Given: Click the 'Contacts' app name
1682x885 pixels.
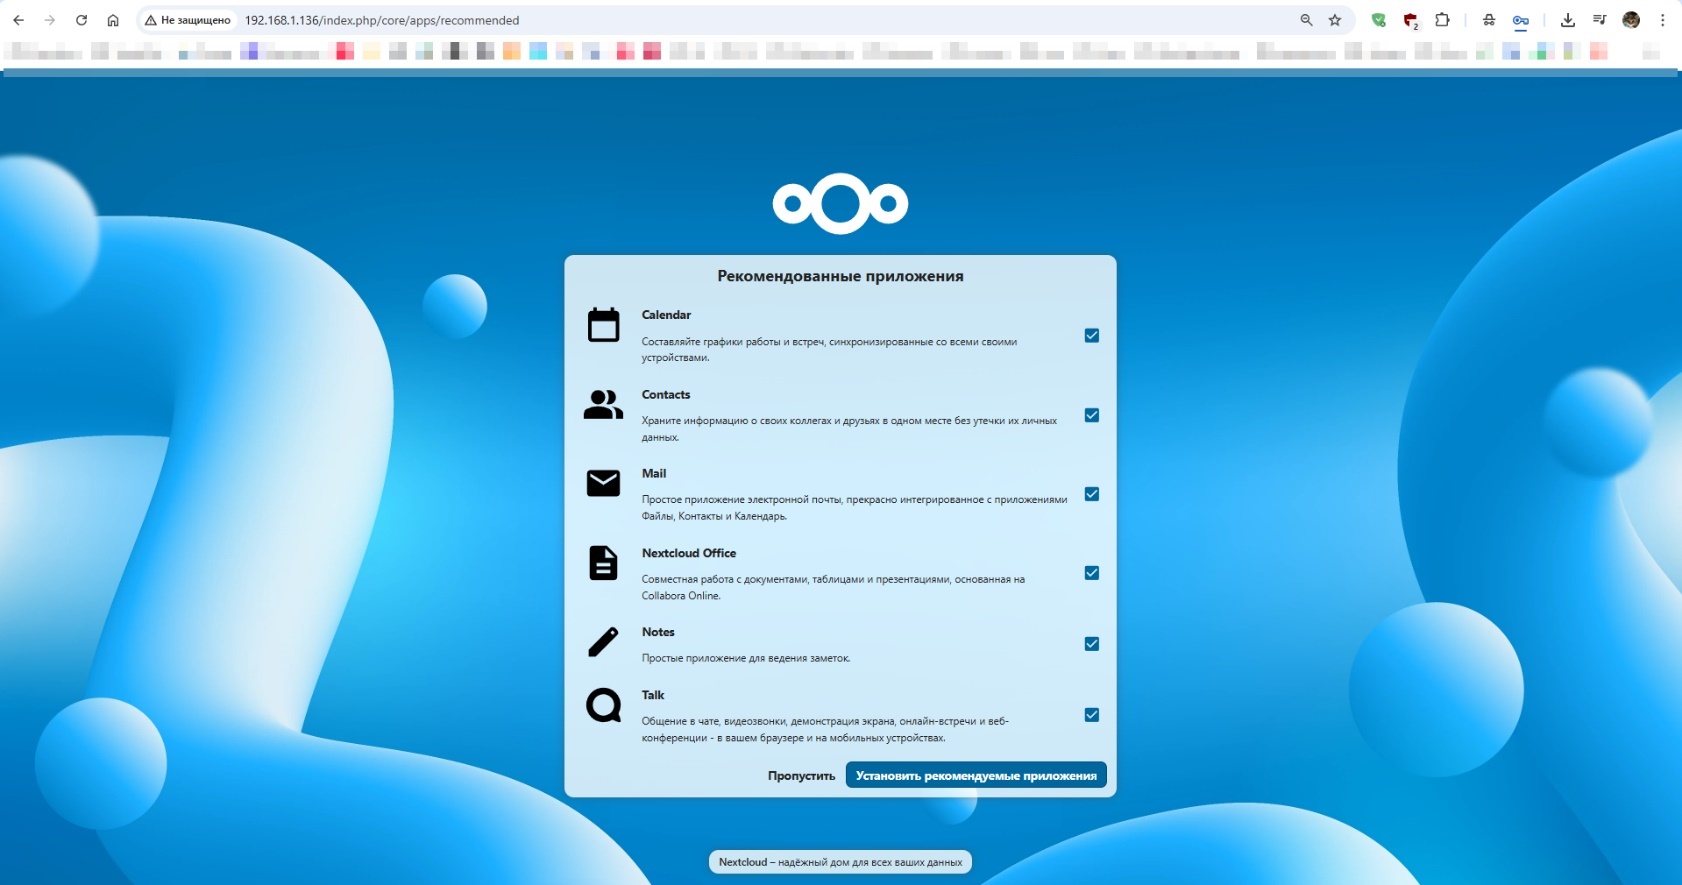Looking at the screenshot, I should pyautogui.click(x=666, y=395).
